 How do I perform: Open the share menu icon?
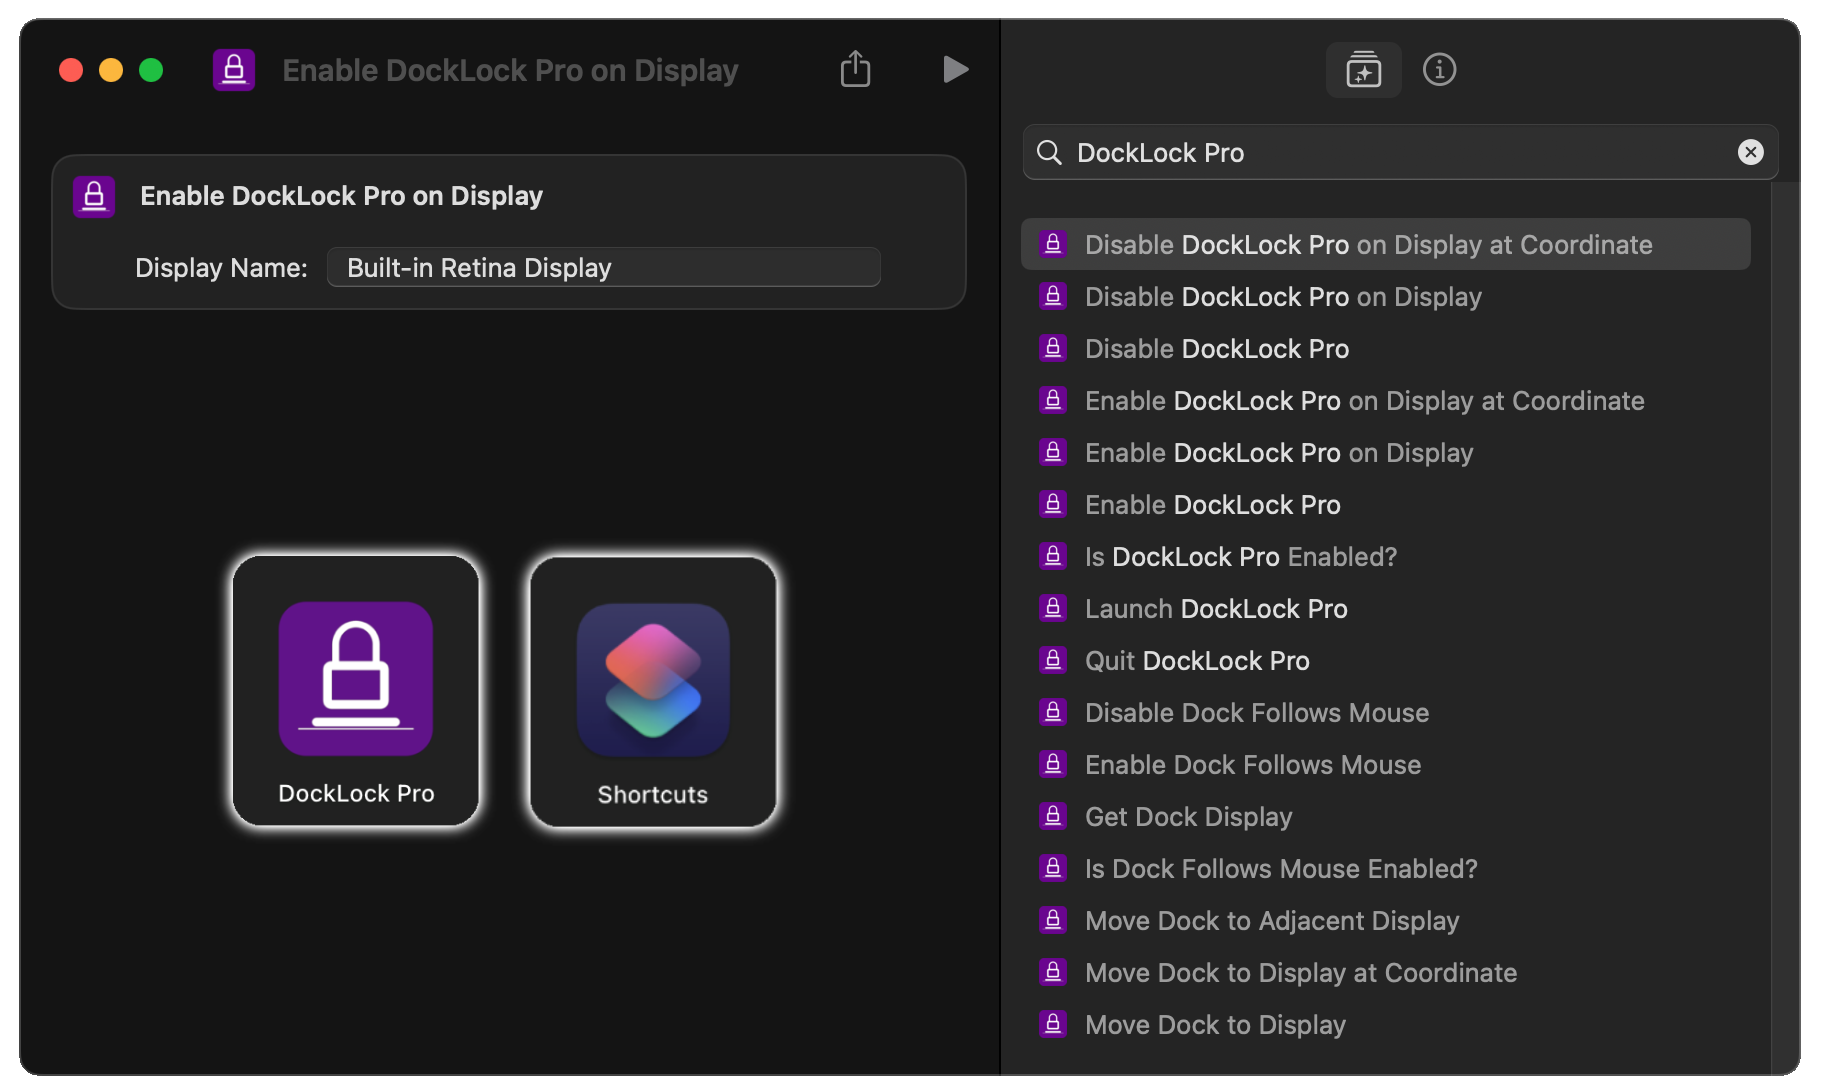[855, 69]
